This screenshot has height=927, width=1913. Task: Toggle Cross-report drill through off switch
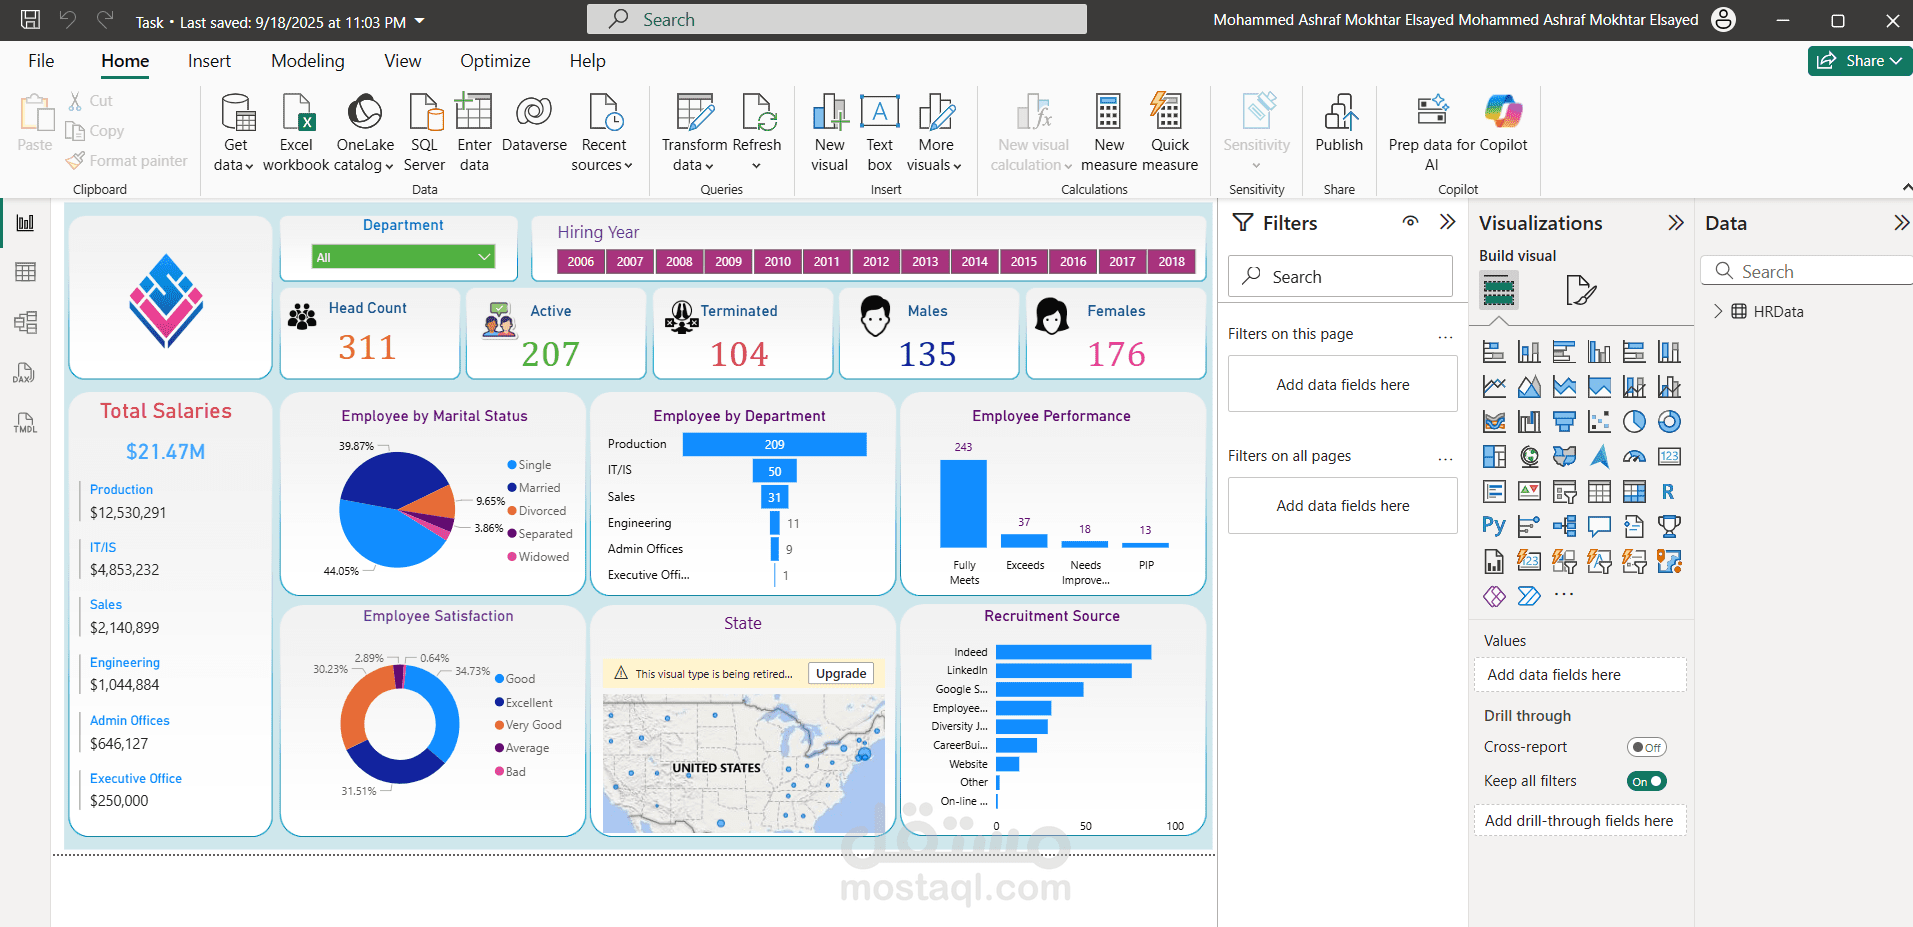(x=1646, y=747)
